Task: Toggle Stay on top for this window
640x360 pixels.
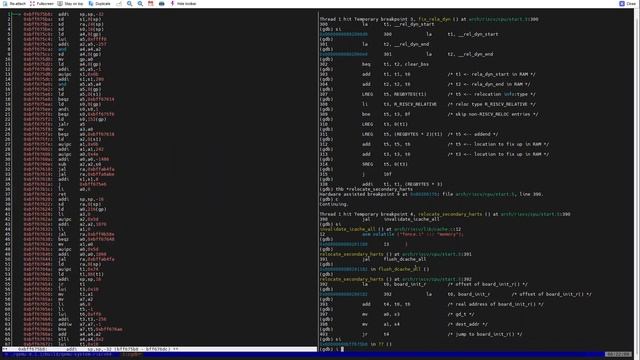Action: tap(70, 3)
